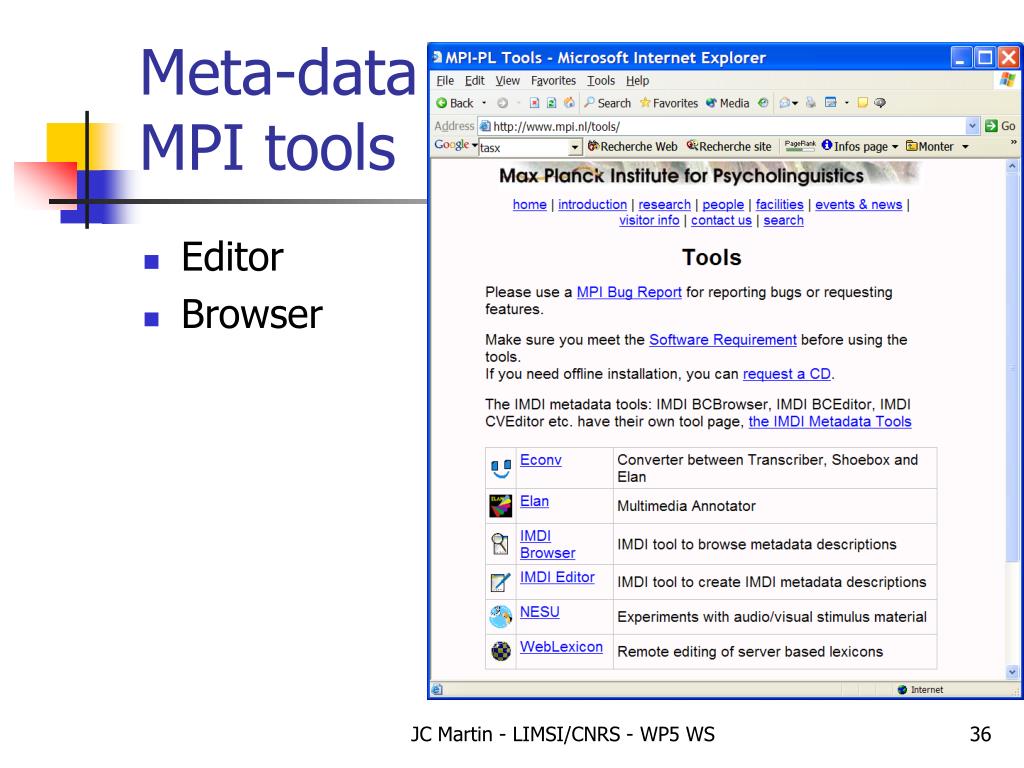This screenshot has width=1024, height=768.
Task: Open the Favorites menu in the menu bar
Action: click(x=553, y=80)
